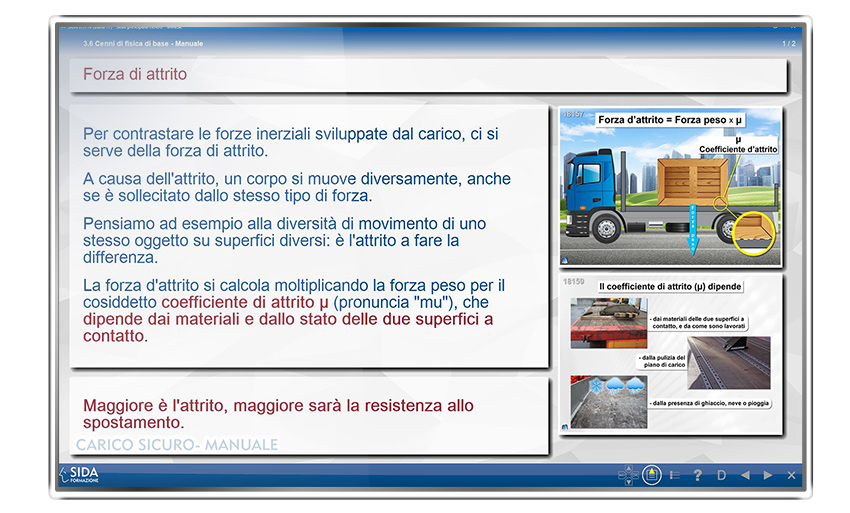The height and width of the screenshot is (513, 850).
Task: Open the index list icon
Action: click(675, 475)
